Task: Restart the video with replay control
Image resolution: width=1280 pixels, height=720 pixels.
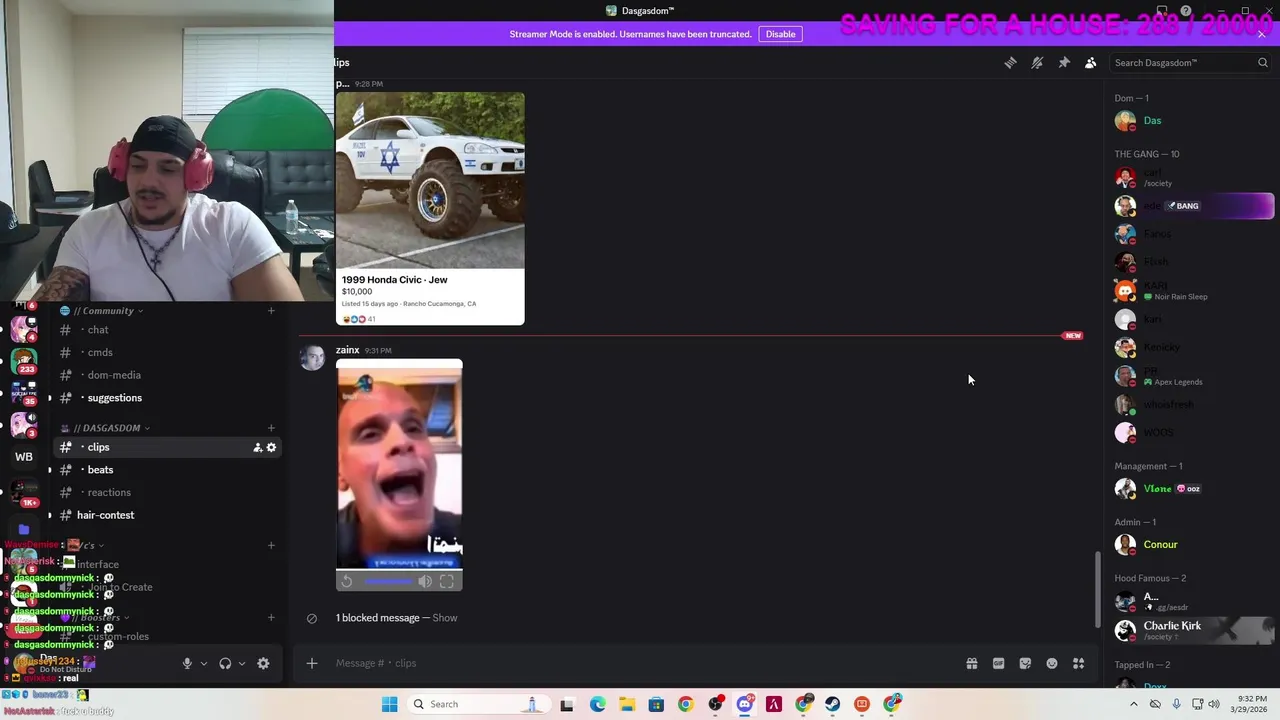Action: pos(347,581)
